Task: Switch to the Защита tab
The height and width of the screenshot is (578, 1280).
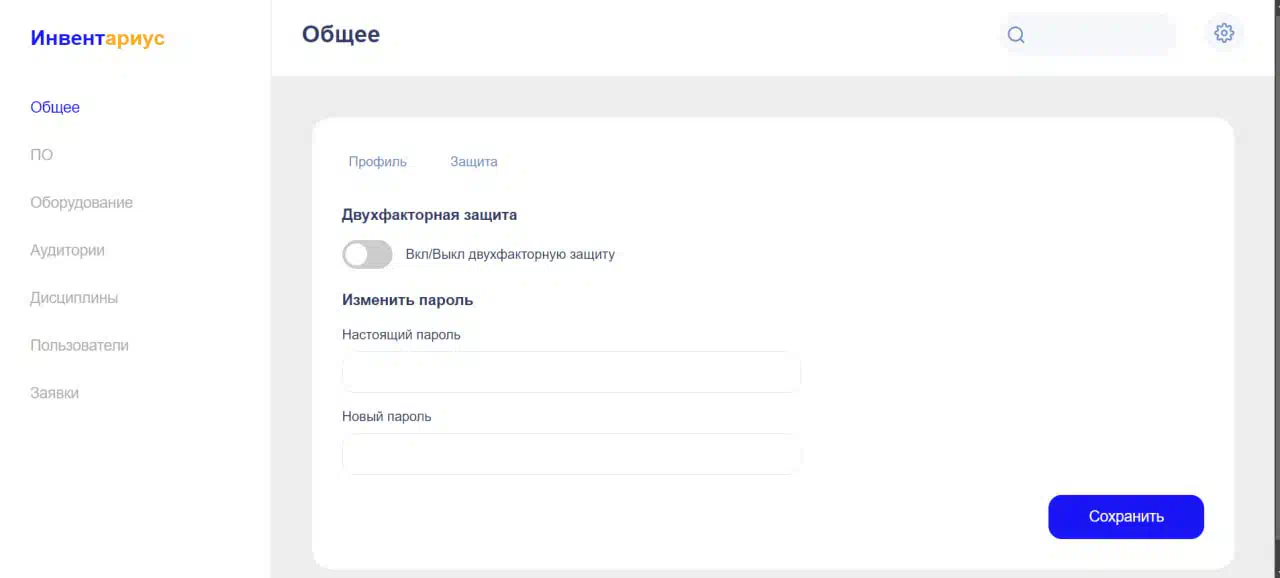Action: point(474,161)
